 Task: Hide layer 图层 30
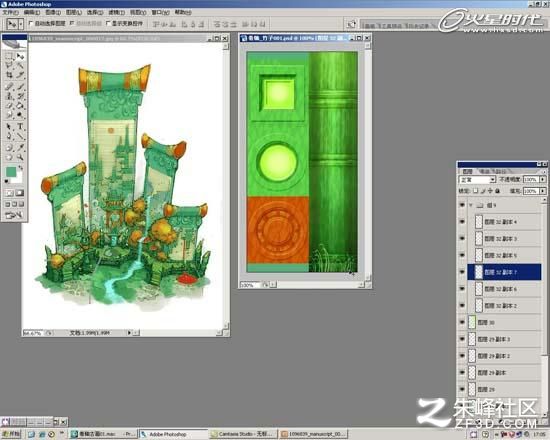462,322
